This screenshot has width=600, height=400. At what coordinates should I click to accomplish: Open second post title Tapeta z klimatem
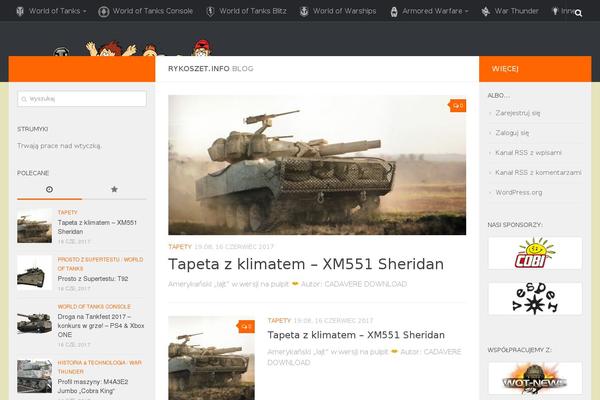(356, 335)
